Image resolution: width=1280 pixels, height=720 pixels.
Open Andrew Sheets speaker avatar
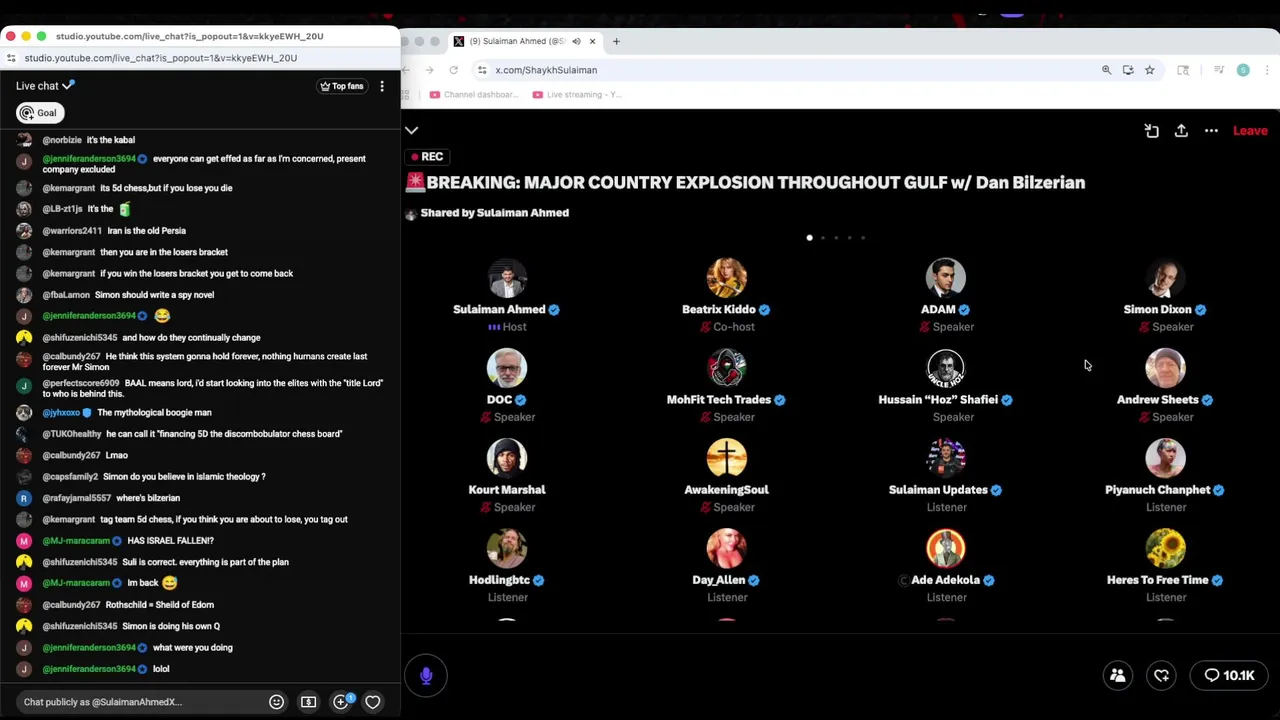point(1166,368)
